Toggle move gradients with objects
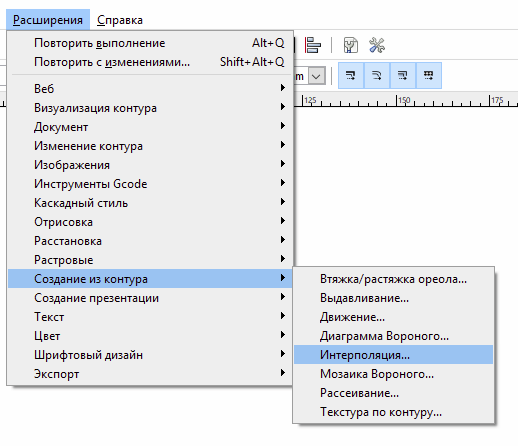 403,75
